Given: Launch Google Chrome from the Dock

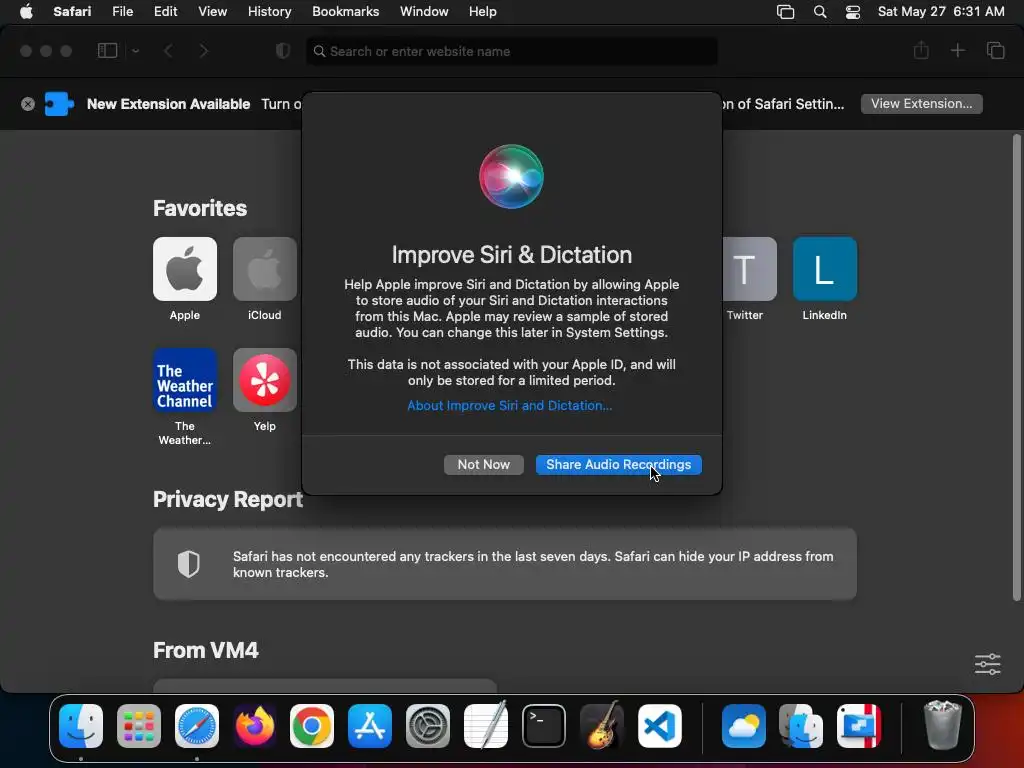Looking at the screenshot, I should pyautogui.click(x=312, y=726).
